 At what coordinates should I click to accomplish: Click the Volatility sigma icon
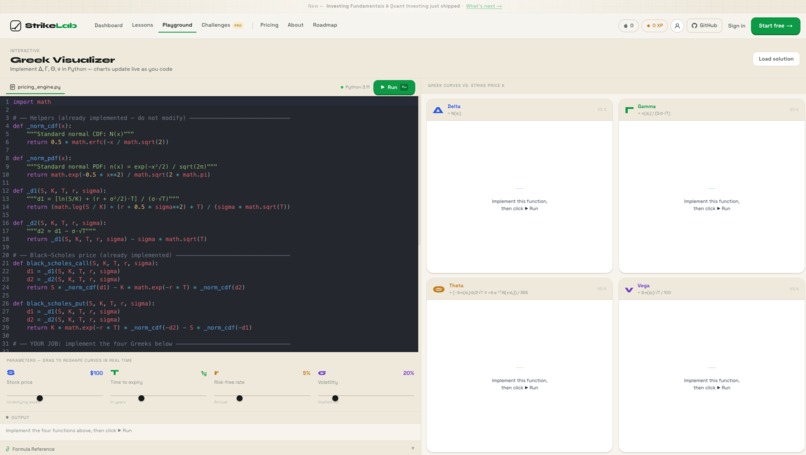(x=322, y=373)
